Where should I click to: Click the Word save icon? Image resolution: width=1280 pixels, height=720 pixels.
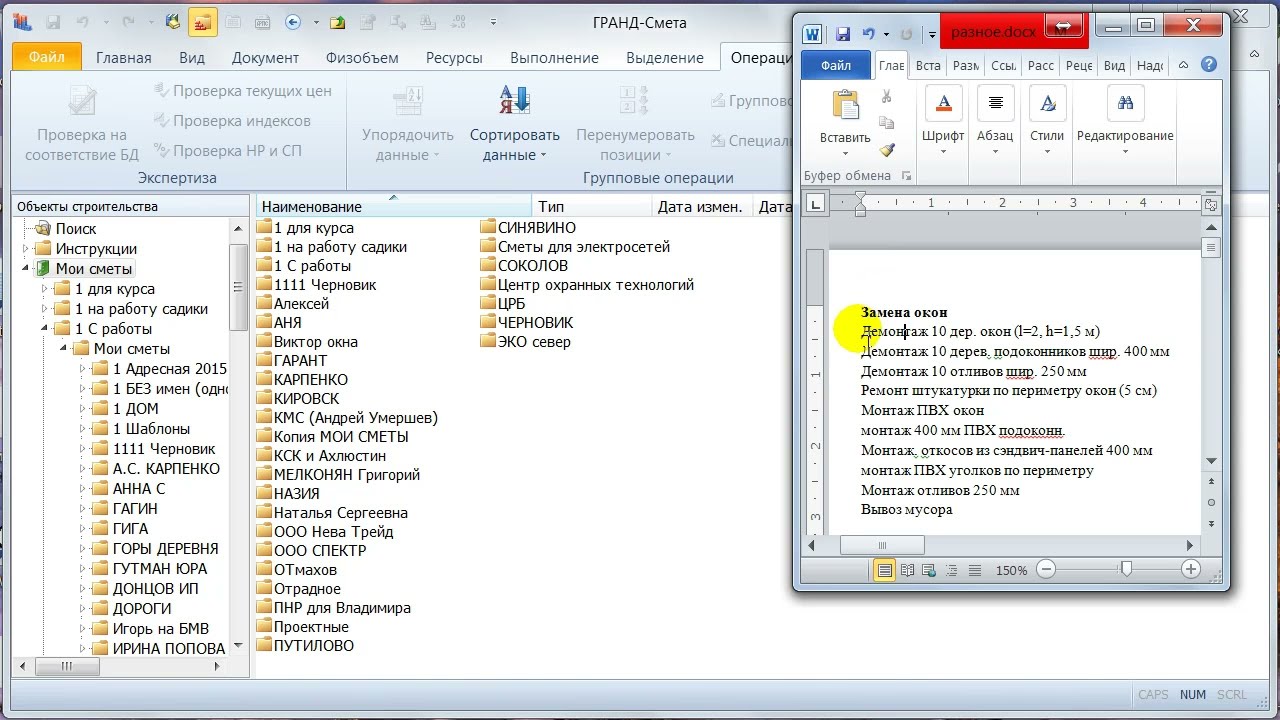pyautogui.click(x=843, y=34)
